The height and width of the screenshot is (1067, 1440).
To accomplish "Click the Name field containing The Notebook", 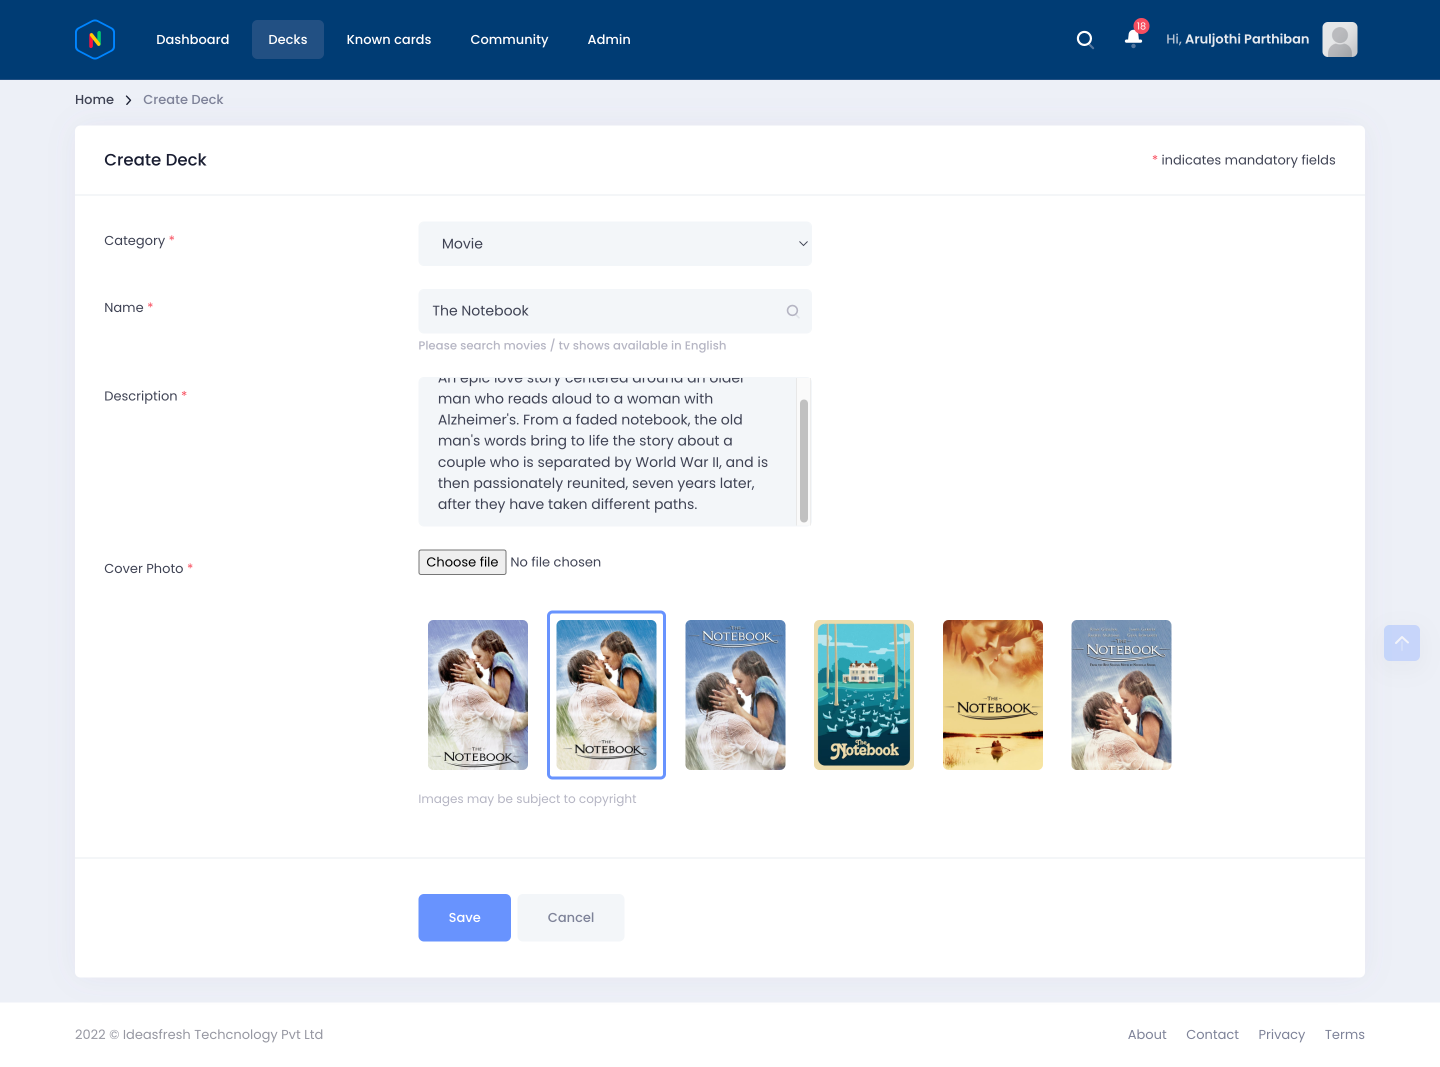I will [615, 311].
